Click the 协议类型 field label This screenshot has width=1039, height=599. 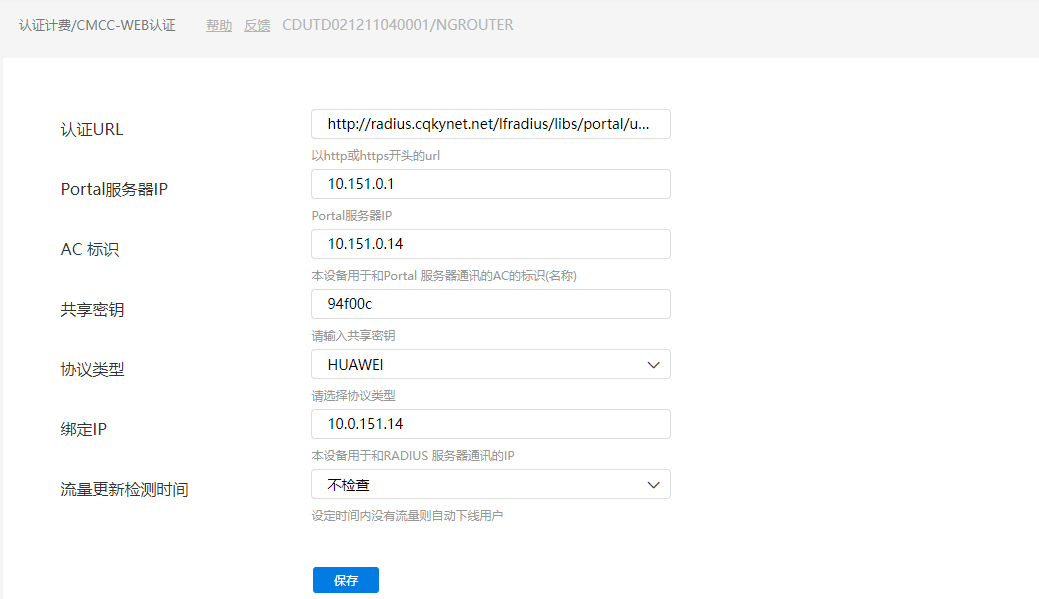(x=92, y=370)
